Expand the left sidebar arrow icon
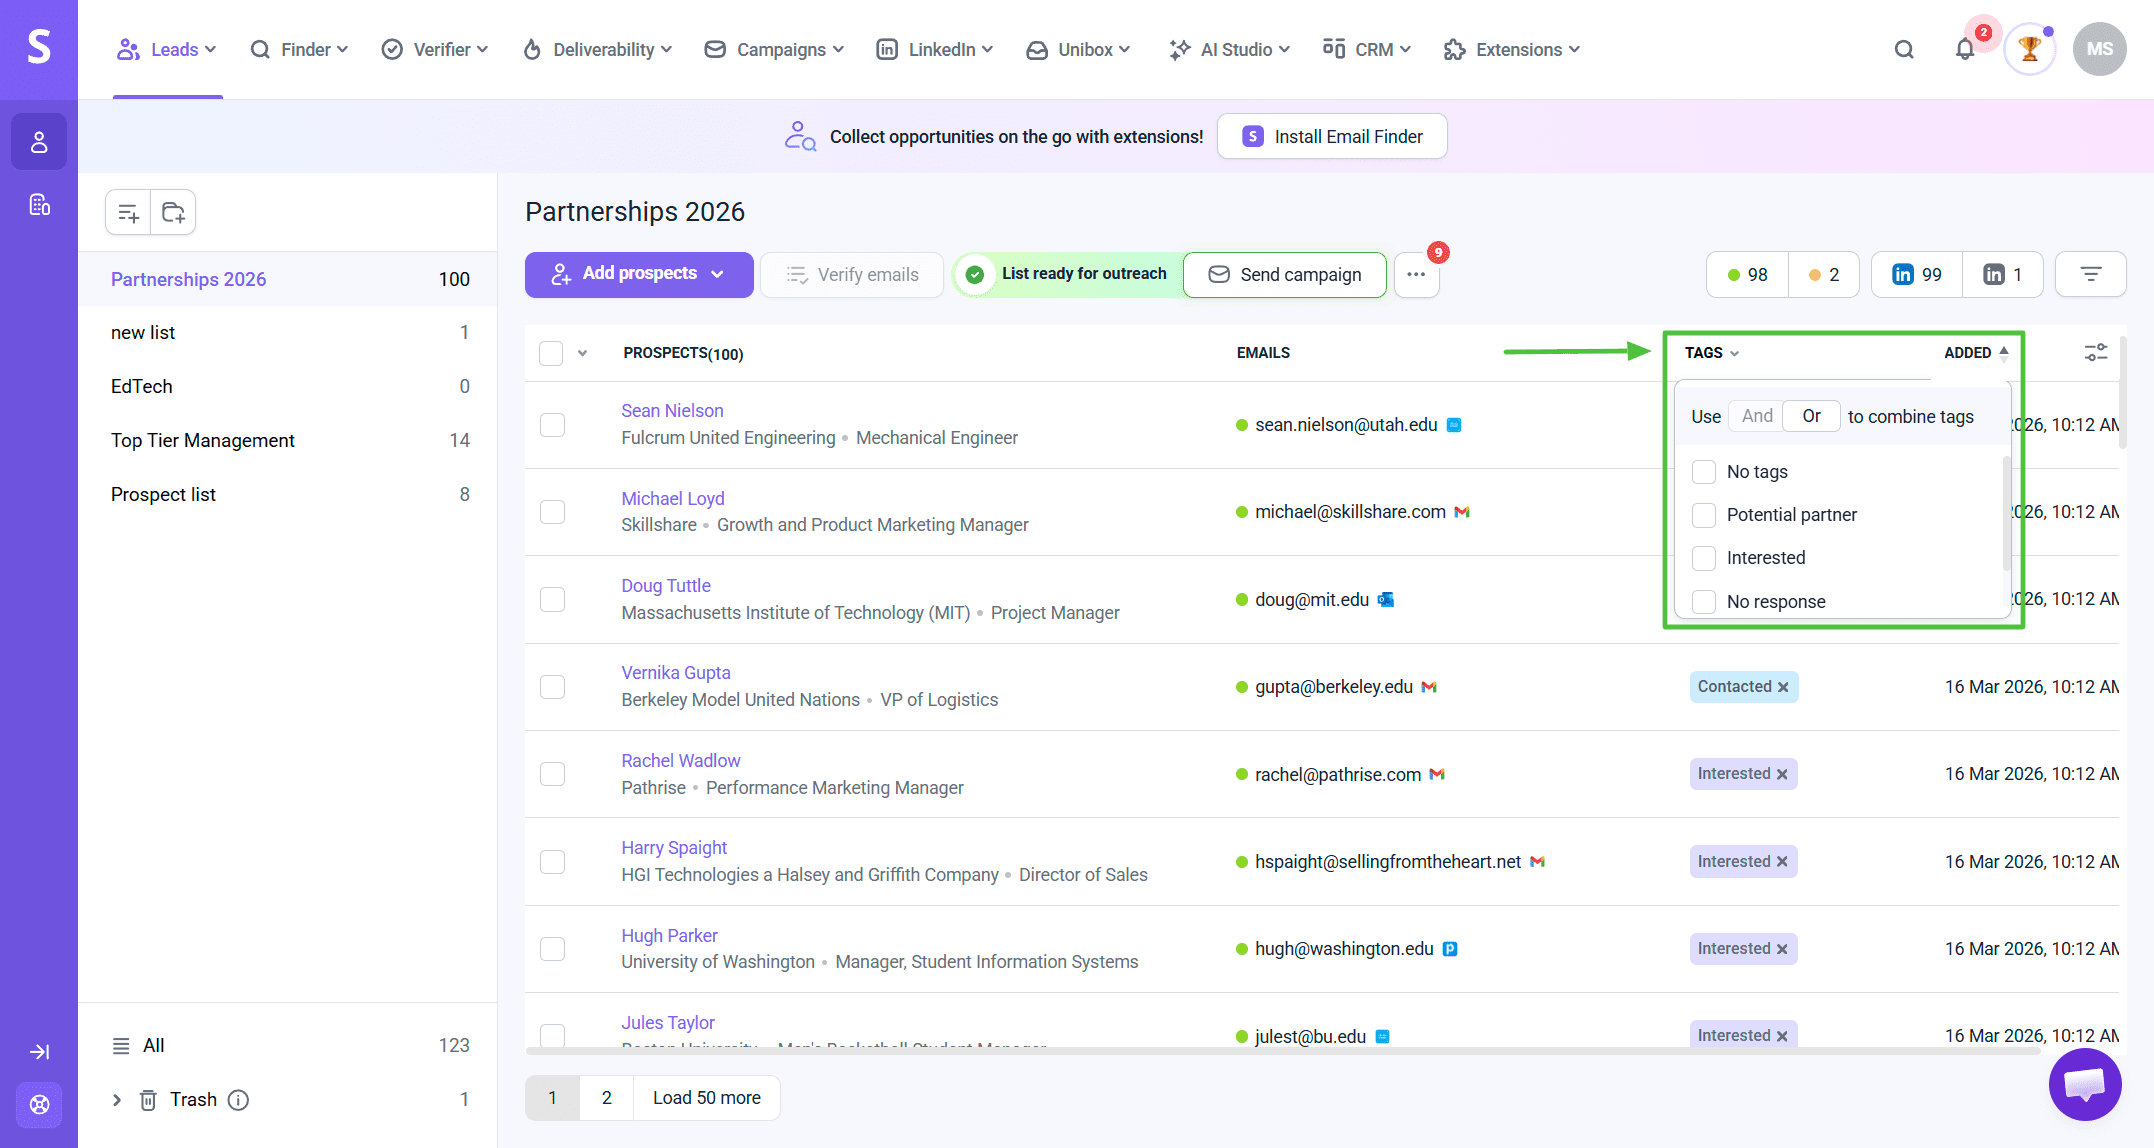Image resolution: width=2154 pixels, height=1148 pixels. tap(39, 1051)
